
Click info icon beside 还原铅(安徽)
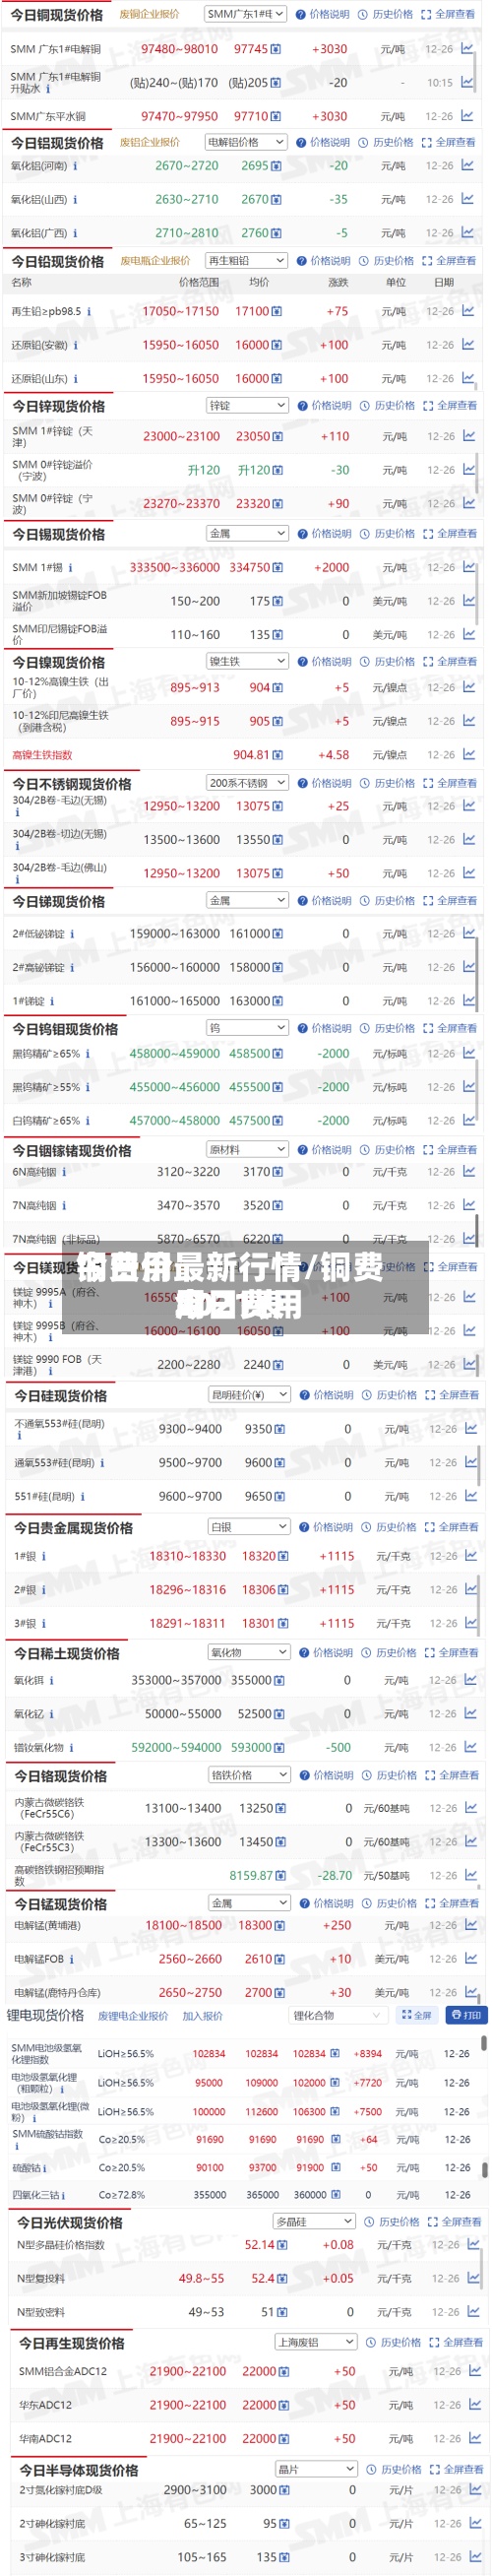pyautogui.click(x=75, y=345)
